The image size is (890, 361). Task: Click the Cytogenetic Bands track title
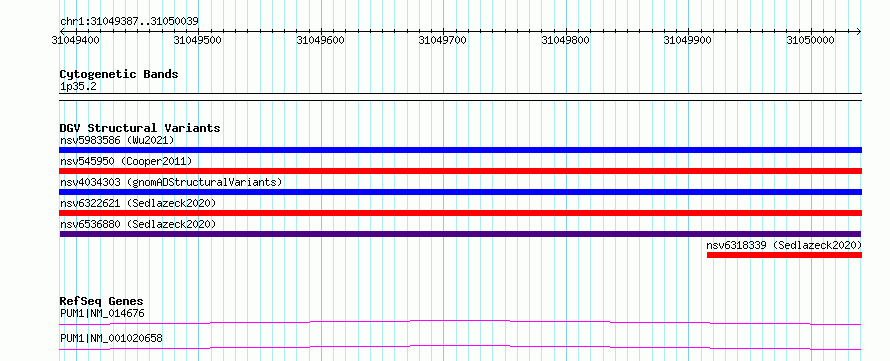(119, 74)
